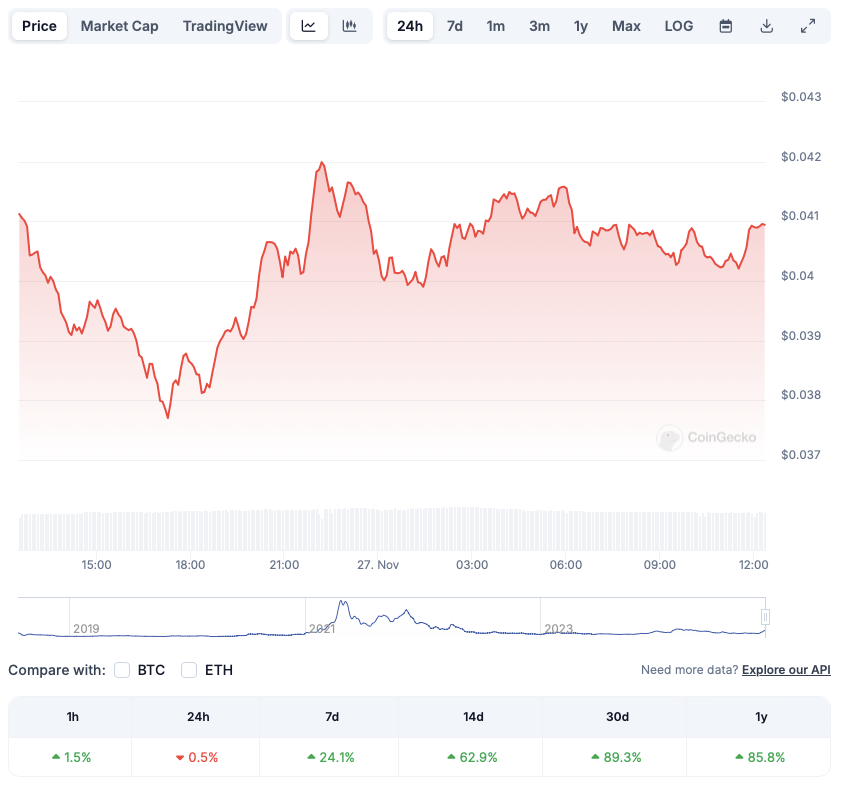
Task: Toggle LOG scale
Action: [x=678, y=26]
